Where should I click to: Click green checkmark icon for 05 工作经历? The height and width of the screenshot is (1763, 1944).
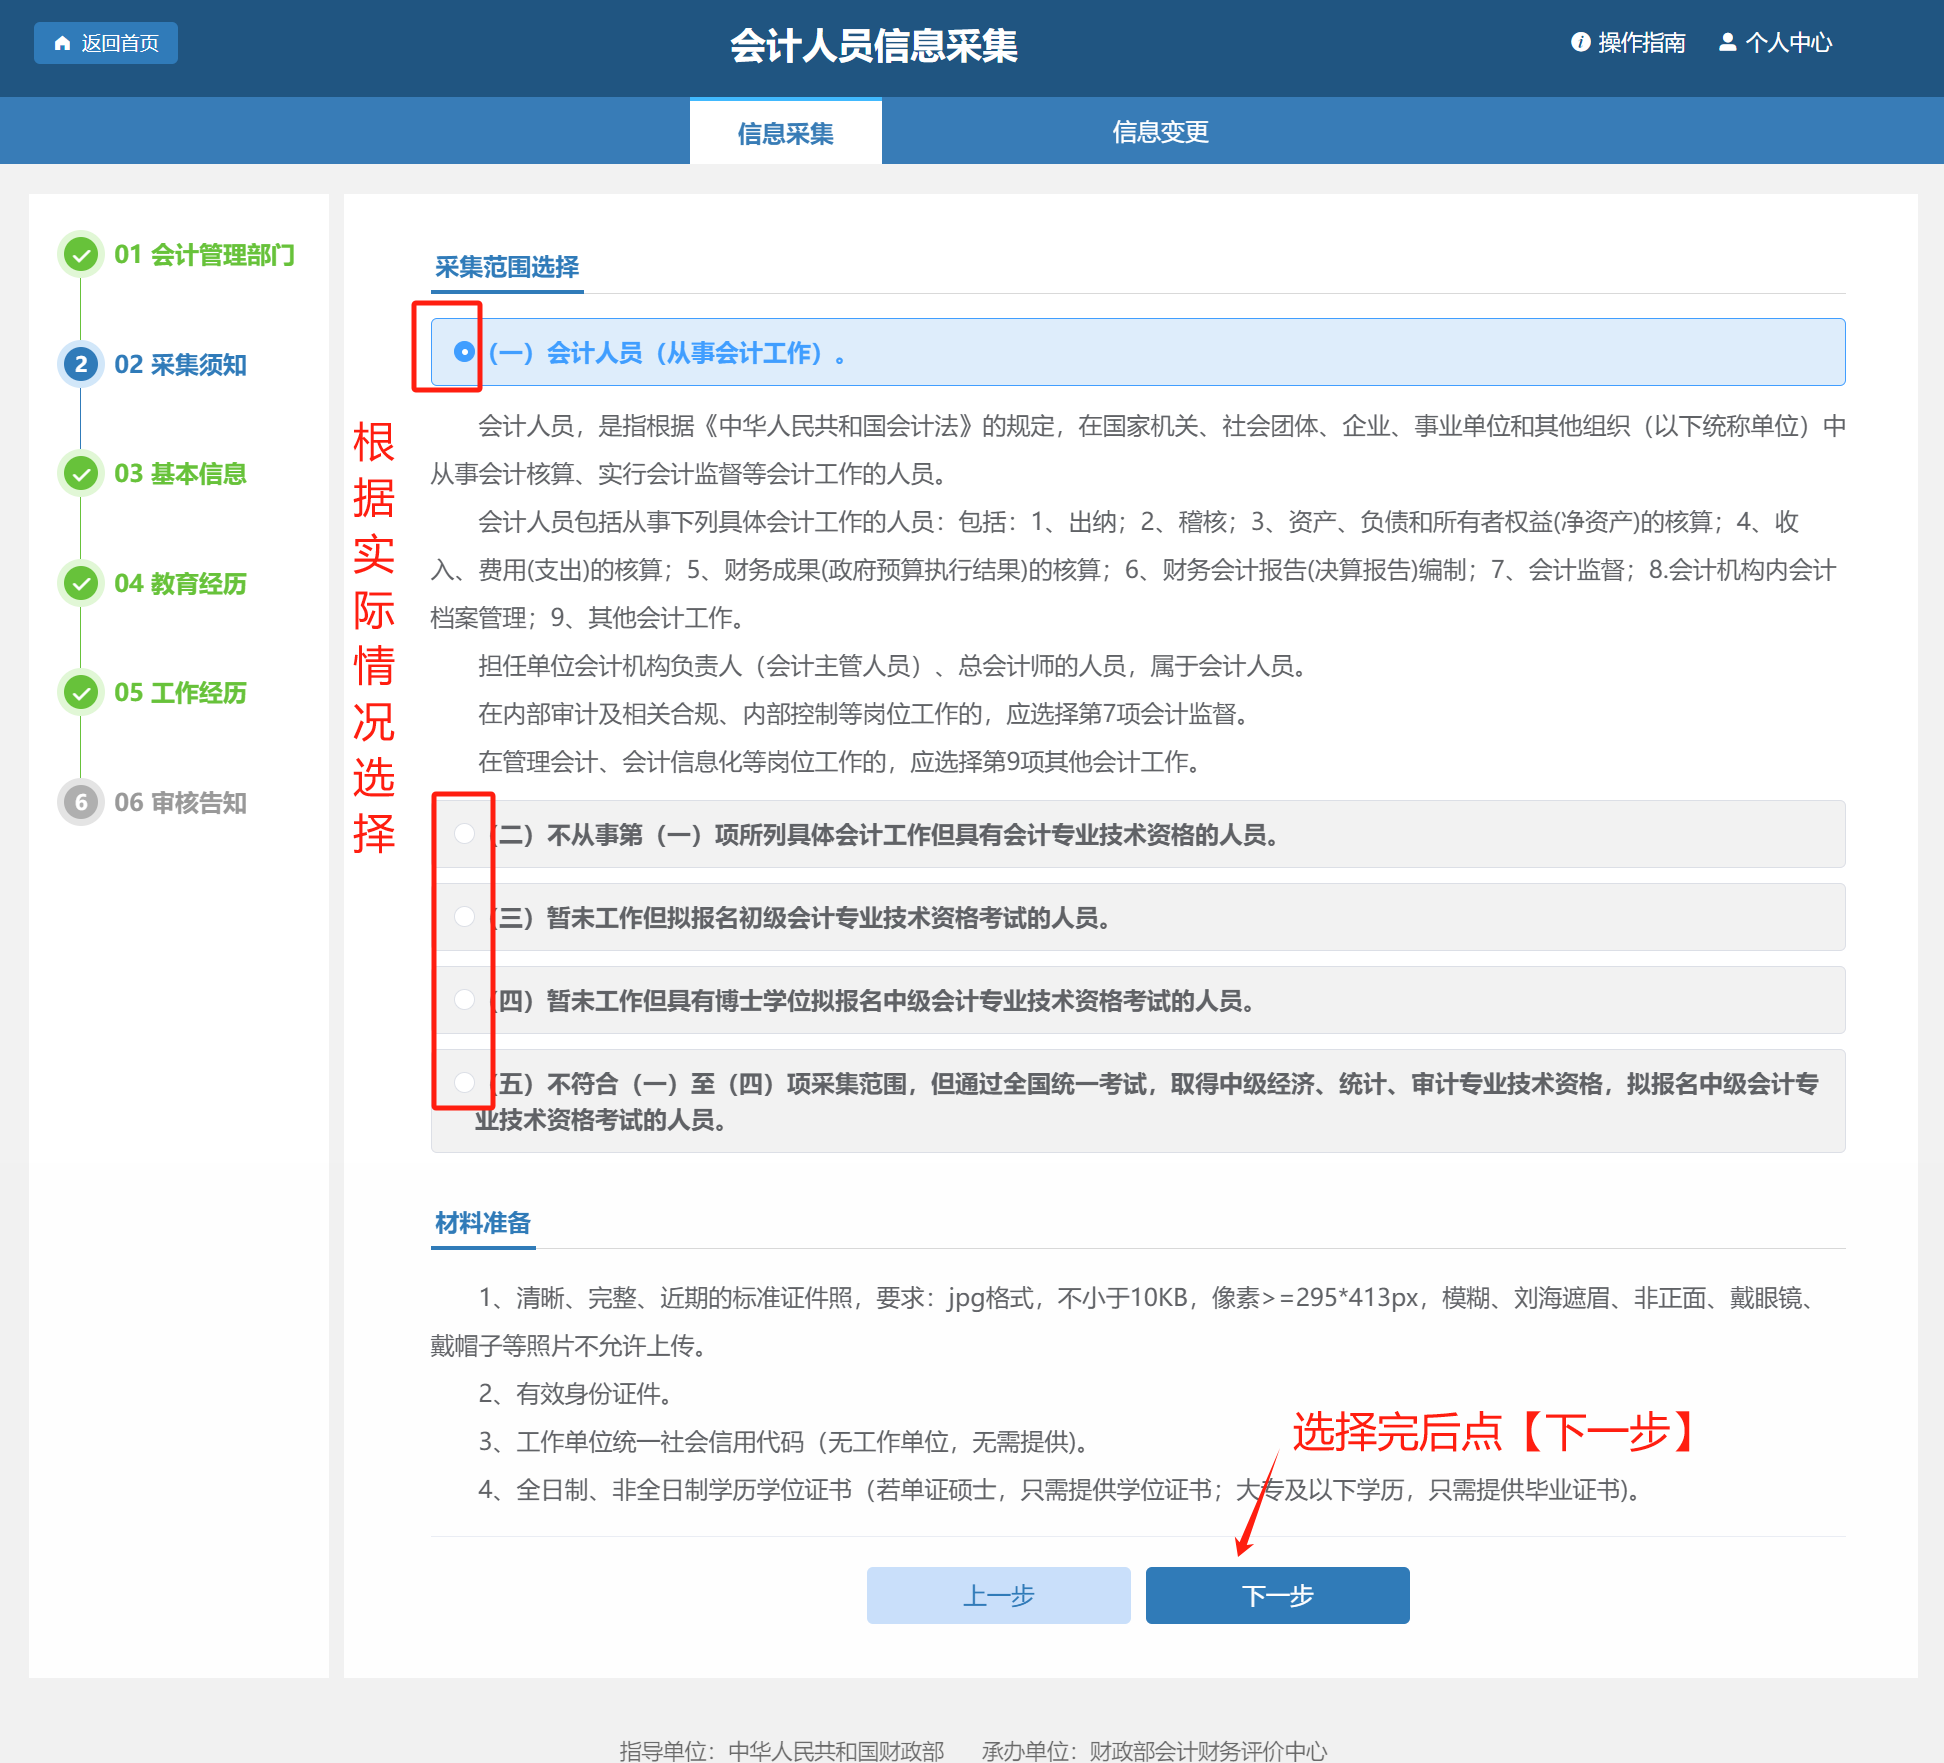point(81,692)
